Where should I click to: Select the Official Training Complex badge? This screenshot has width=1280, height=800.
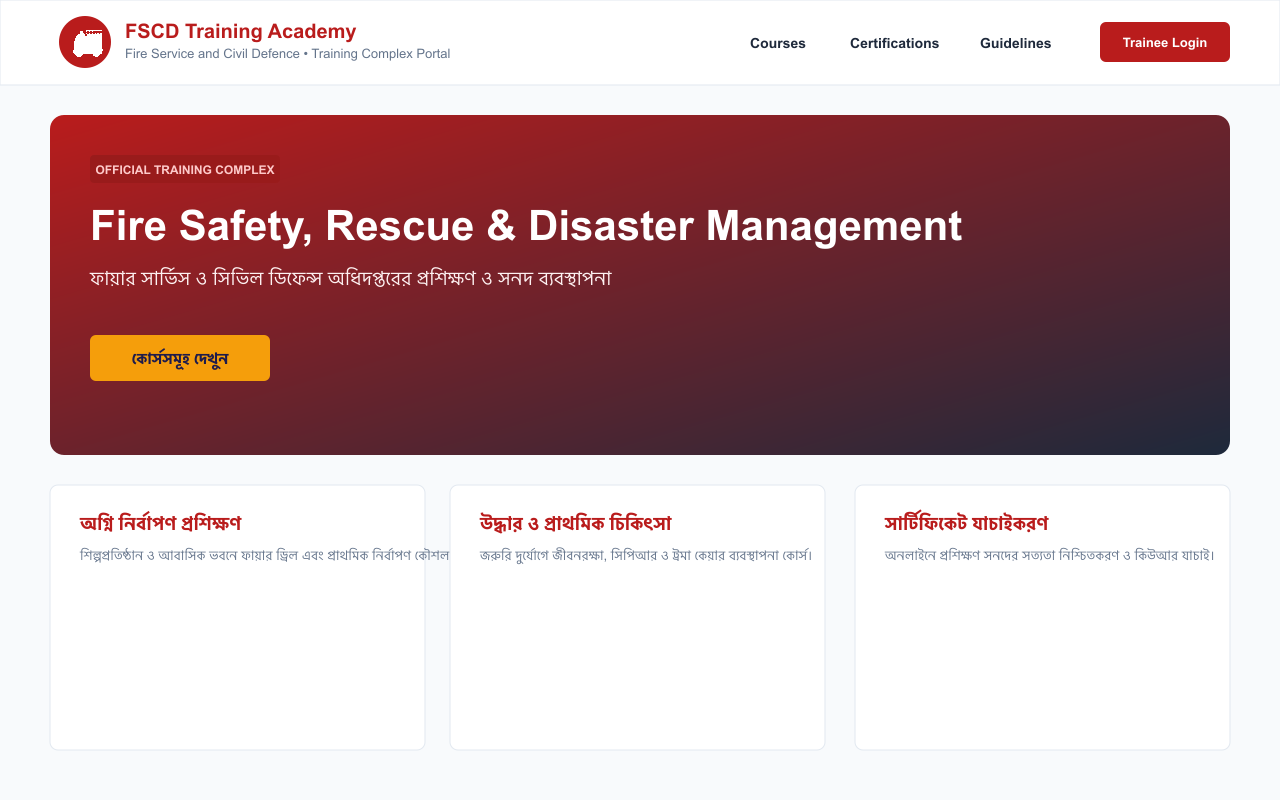coord(185,170)
